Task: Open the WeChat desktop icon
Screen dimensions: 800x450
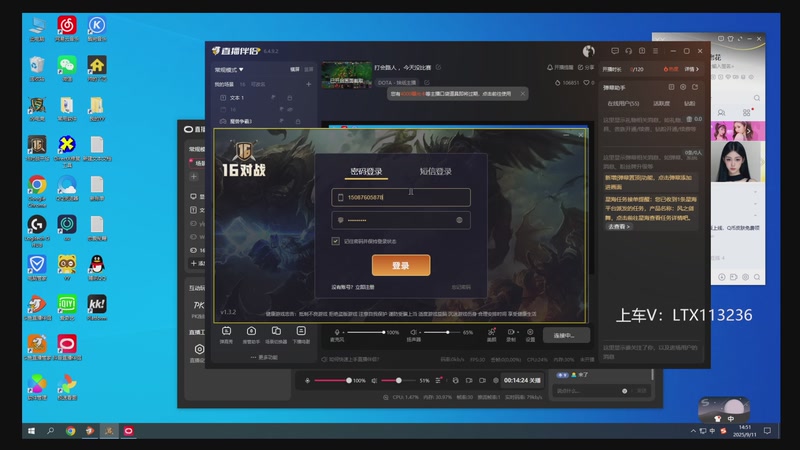Action: pyautogui.click(x=67, y=69)
